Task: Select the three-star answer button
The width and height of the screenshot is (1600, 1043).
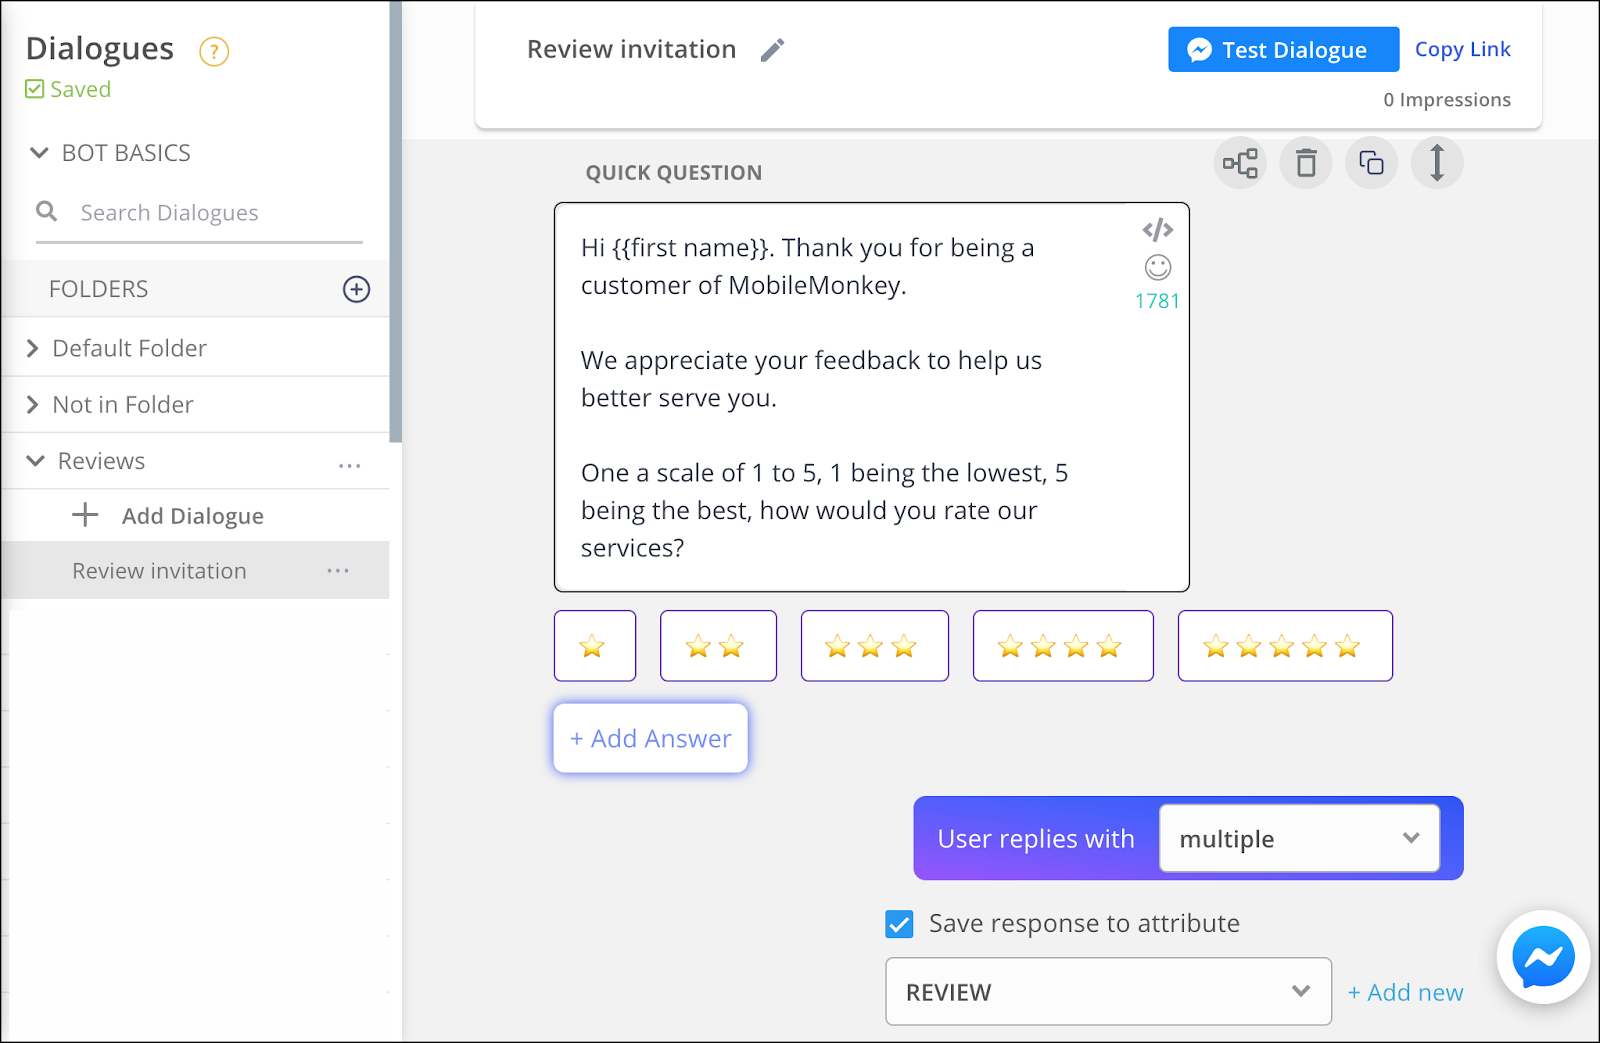Action: (x=874, y=646)
